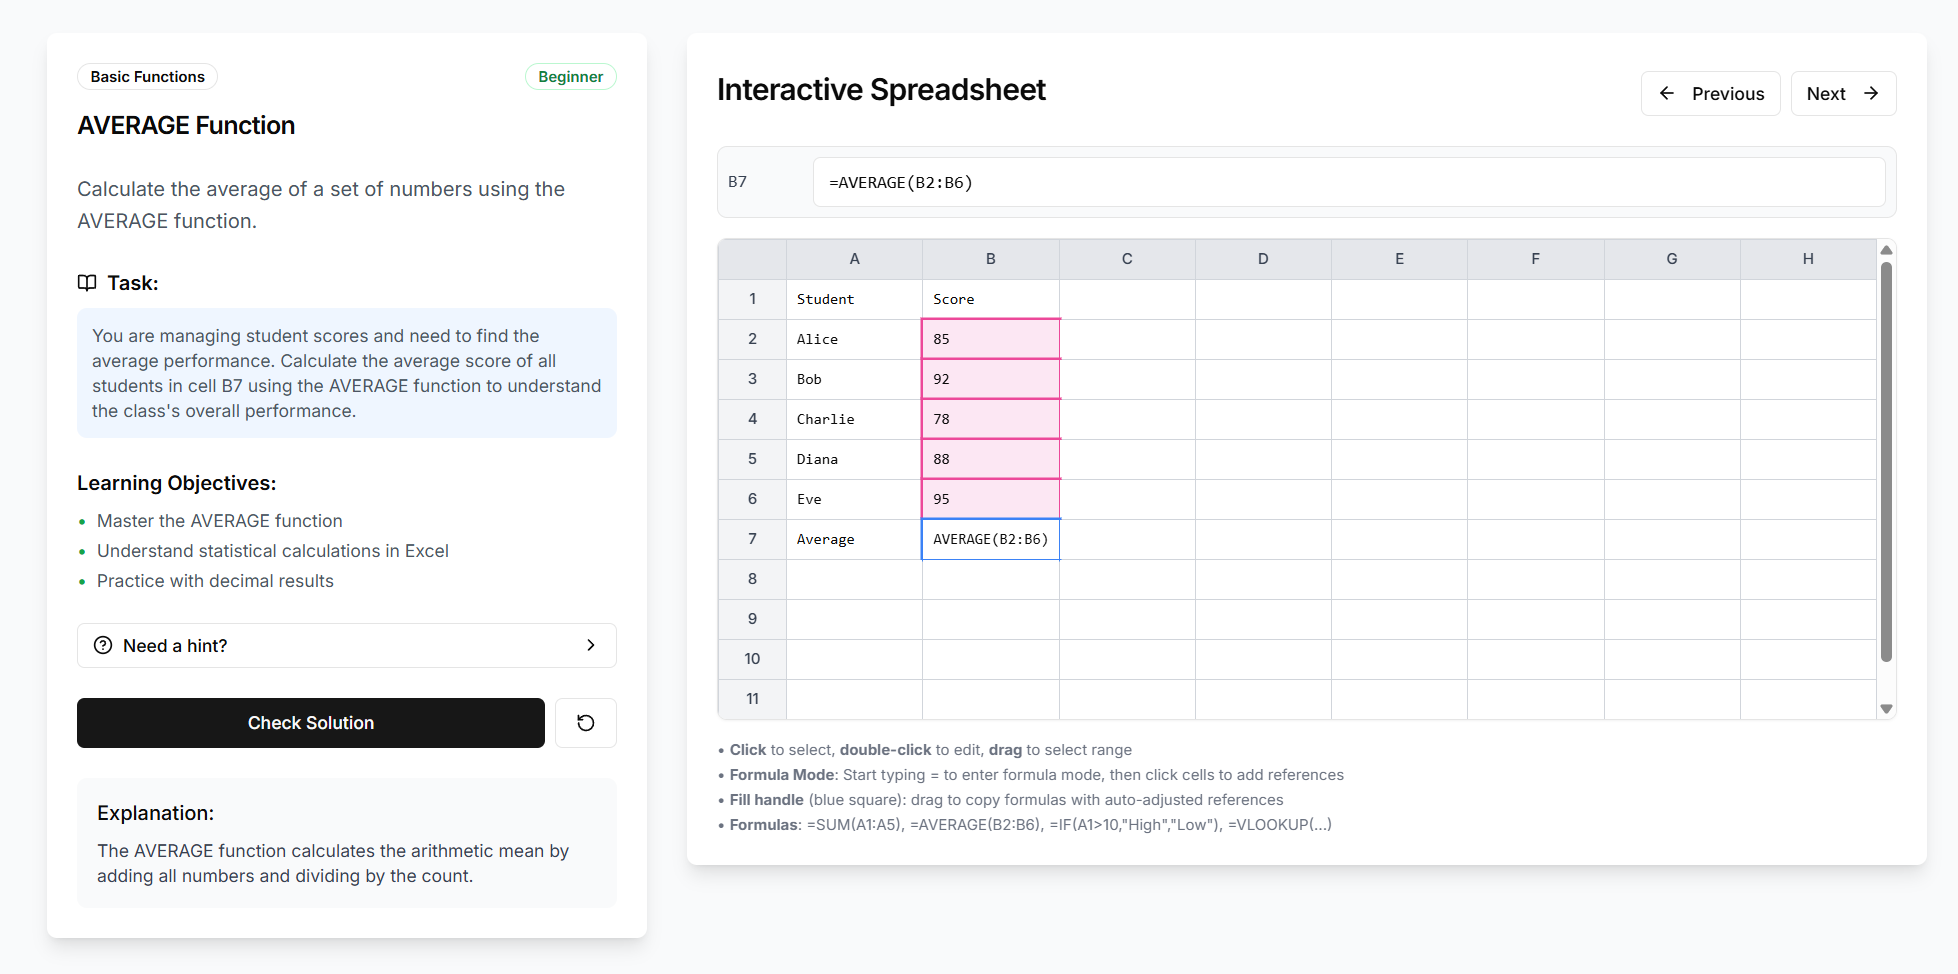Select empty cell B8
Image resolution: width=1958 pixels, height=974 pixels.
[x=991, y=579]
